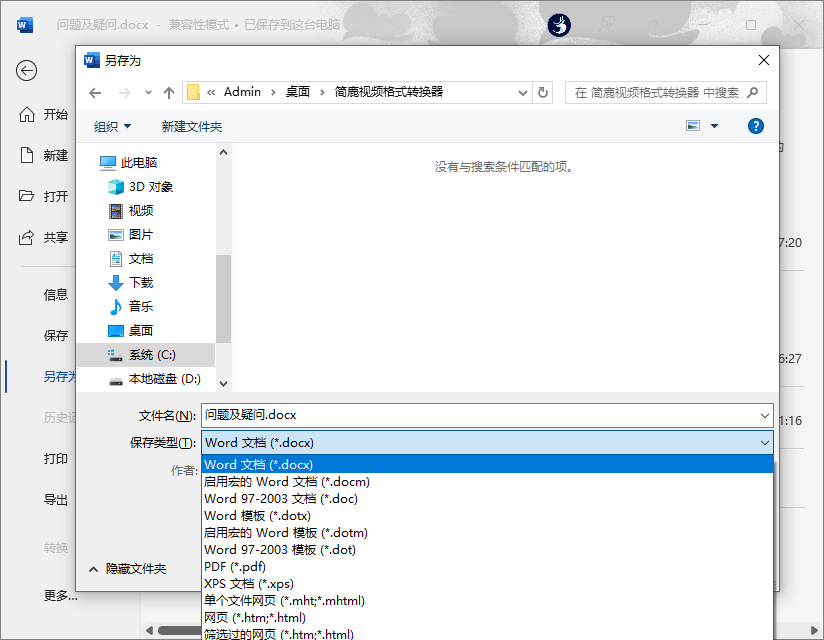This screenshot has height=640, width=824.
Task: Open the 音乐 folder
Action: tap(139, 306)
